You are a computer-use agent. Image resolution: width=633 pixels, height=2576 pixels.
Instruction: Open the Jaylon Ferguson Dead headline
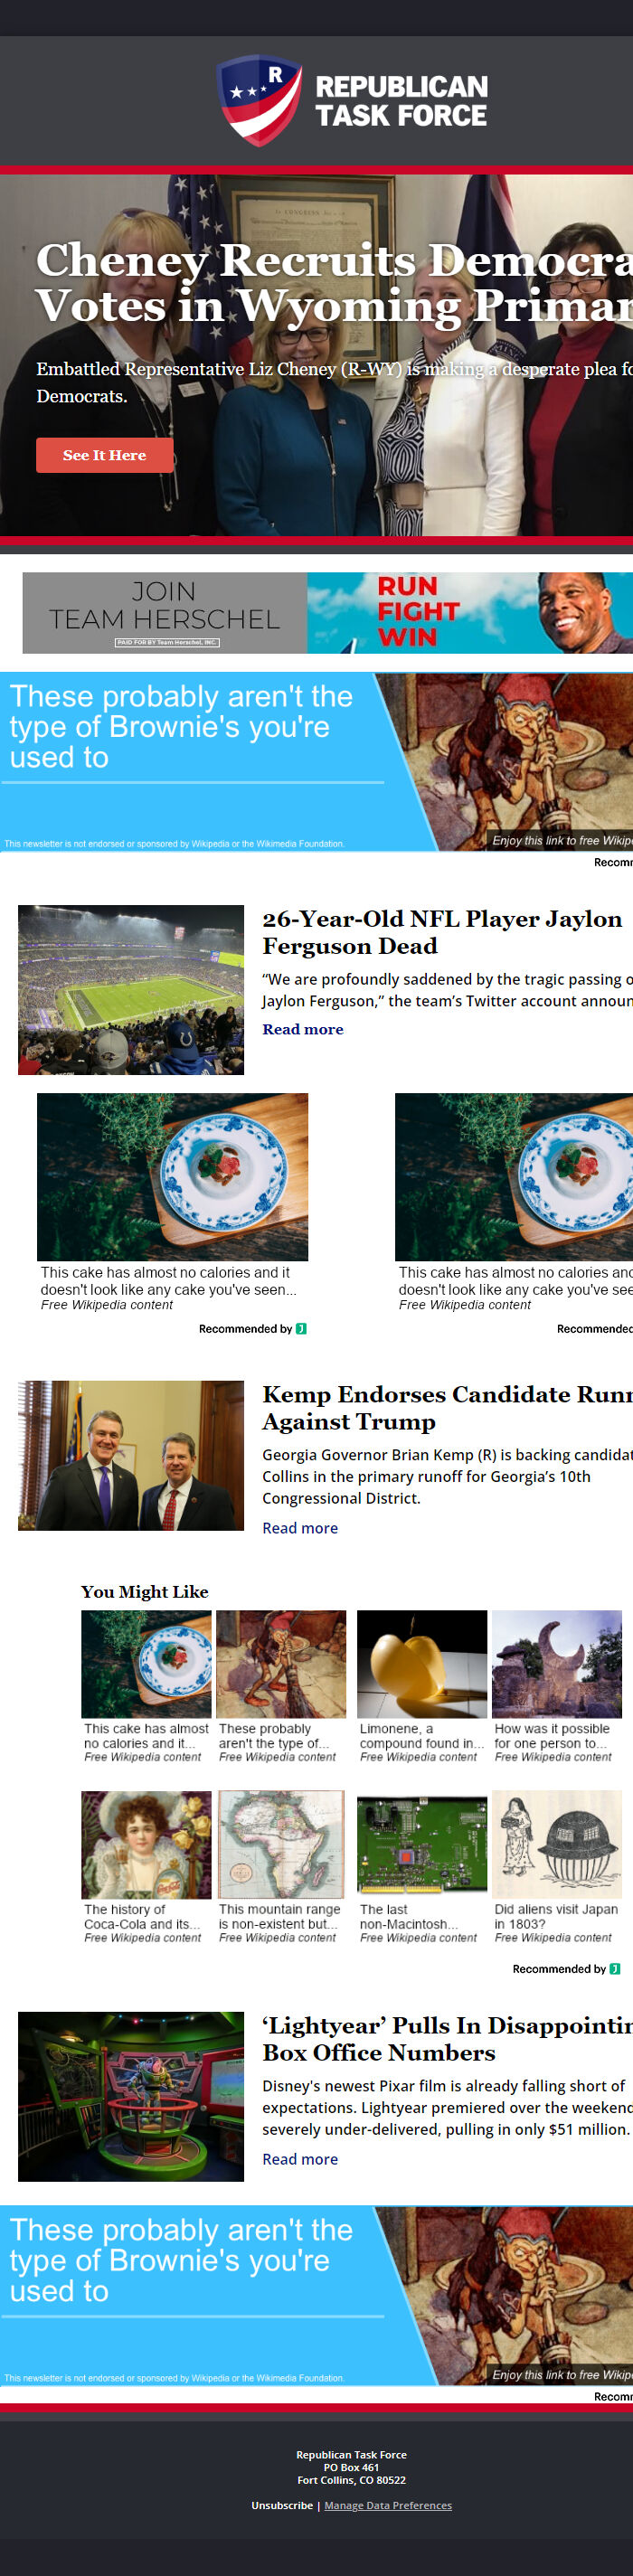pyautogui.click(x=441, y=931)
